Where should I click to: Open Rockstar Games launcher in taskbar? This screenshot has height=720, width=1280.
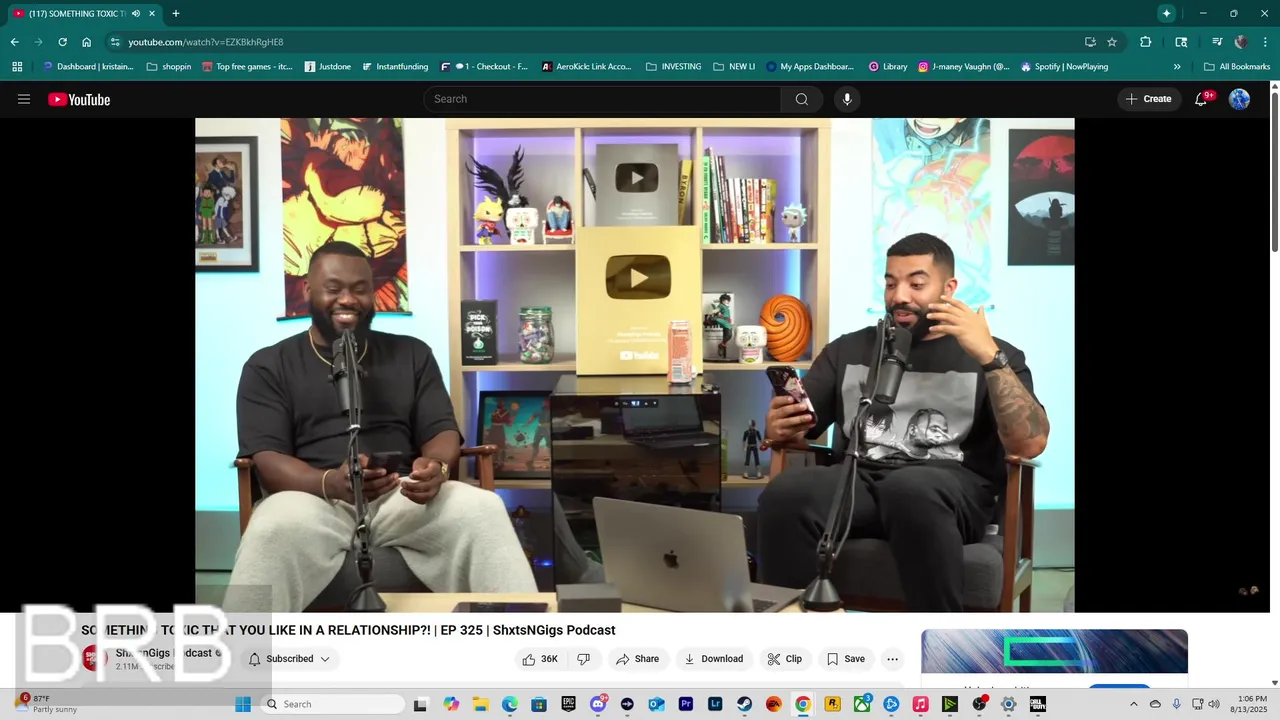[832, 704]
